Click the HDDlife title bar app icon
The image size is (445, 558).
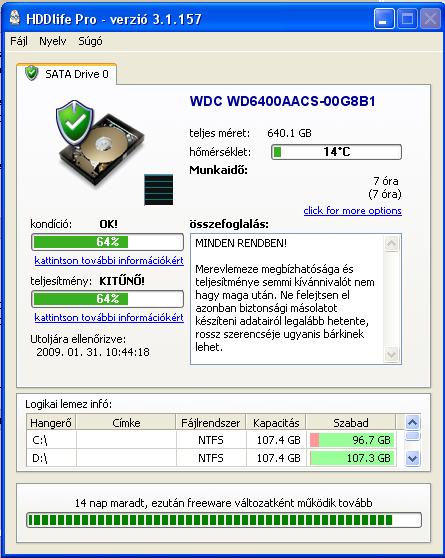coord(15,18)
